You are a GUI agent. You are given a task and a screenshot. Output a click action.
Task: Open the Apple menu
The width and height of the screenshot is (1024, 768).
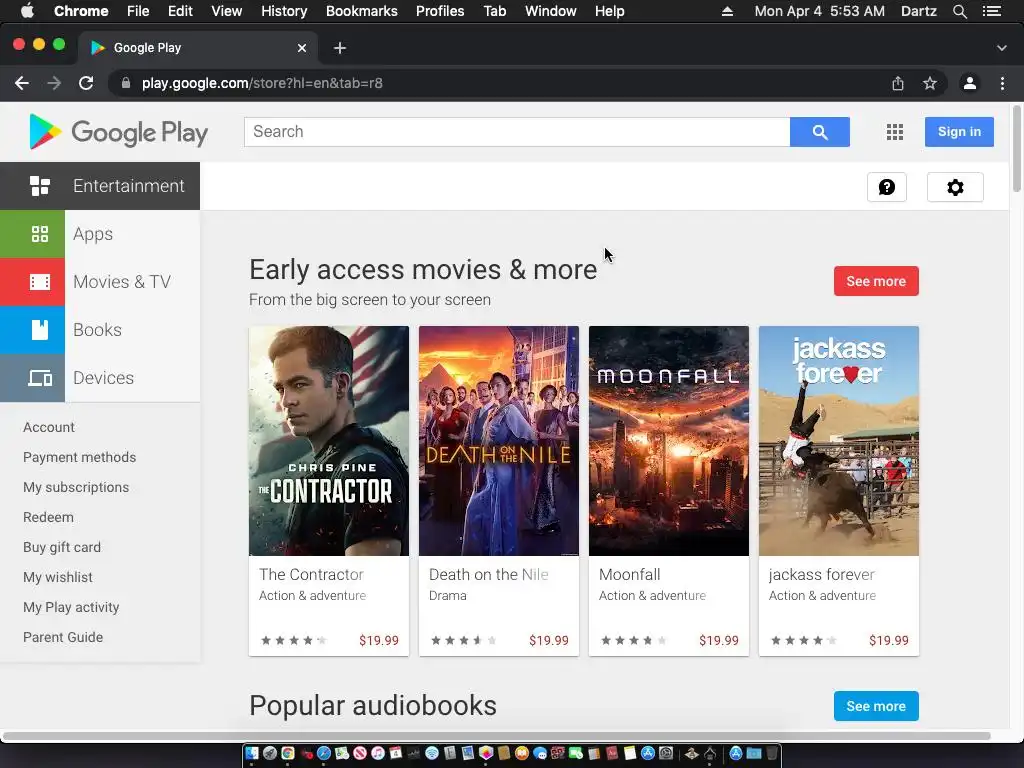tap(27, 11)
